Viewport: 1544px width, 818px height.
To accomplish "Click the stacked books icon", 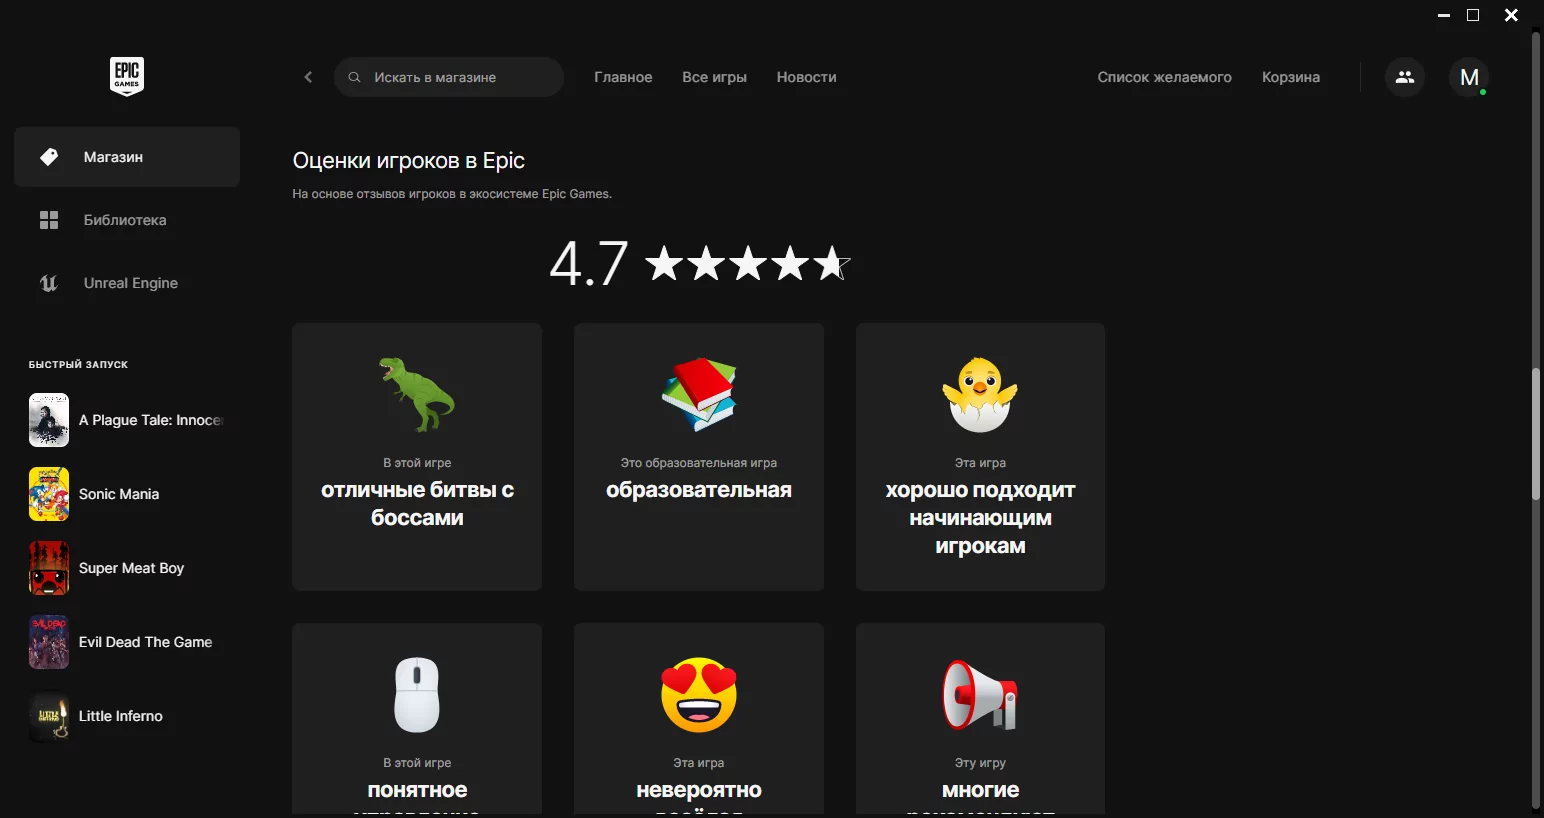I will click(699, 394).
